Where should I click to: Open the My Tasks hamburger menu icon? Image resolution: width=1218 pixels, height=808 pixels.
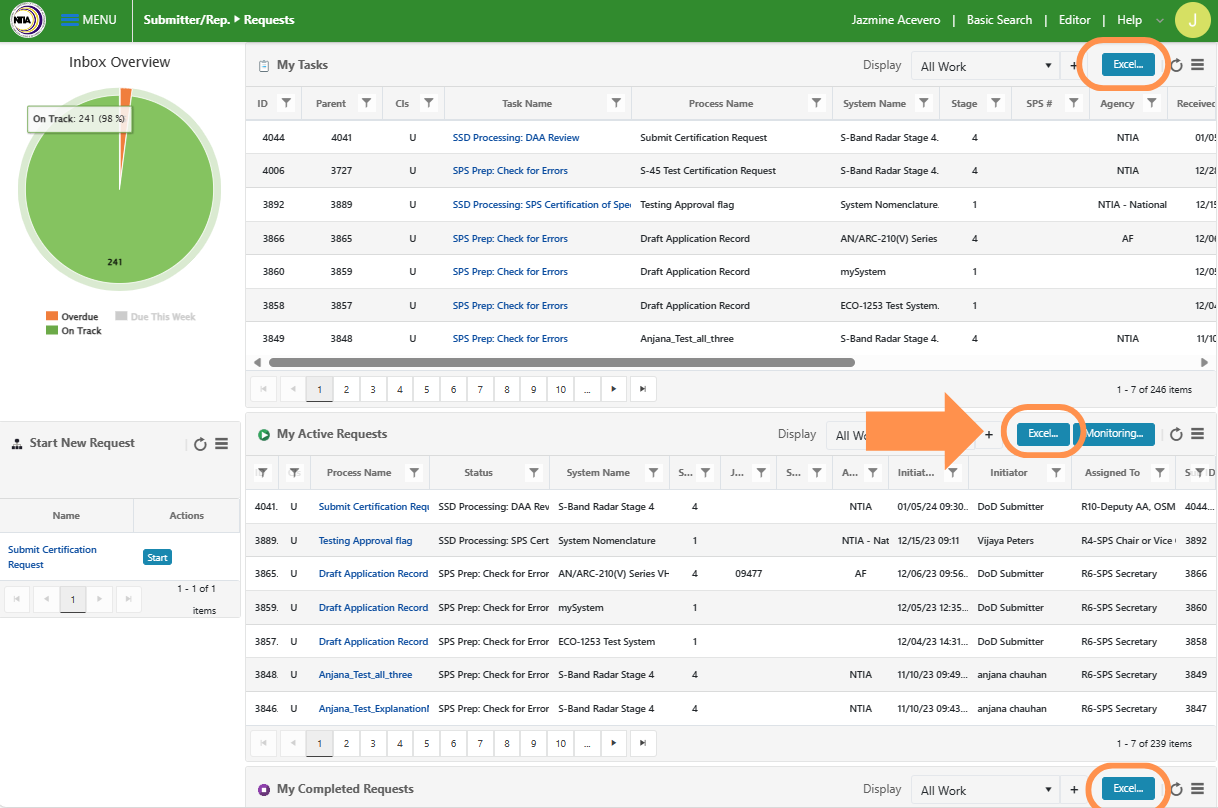point(1197,66)
